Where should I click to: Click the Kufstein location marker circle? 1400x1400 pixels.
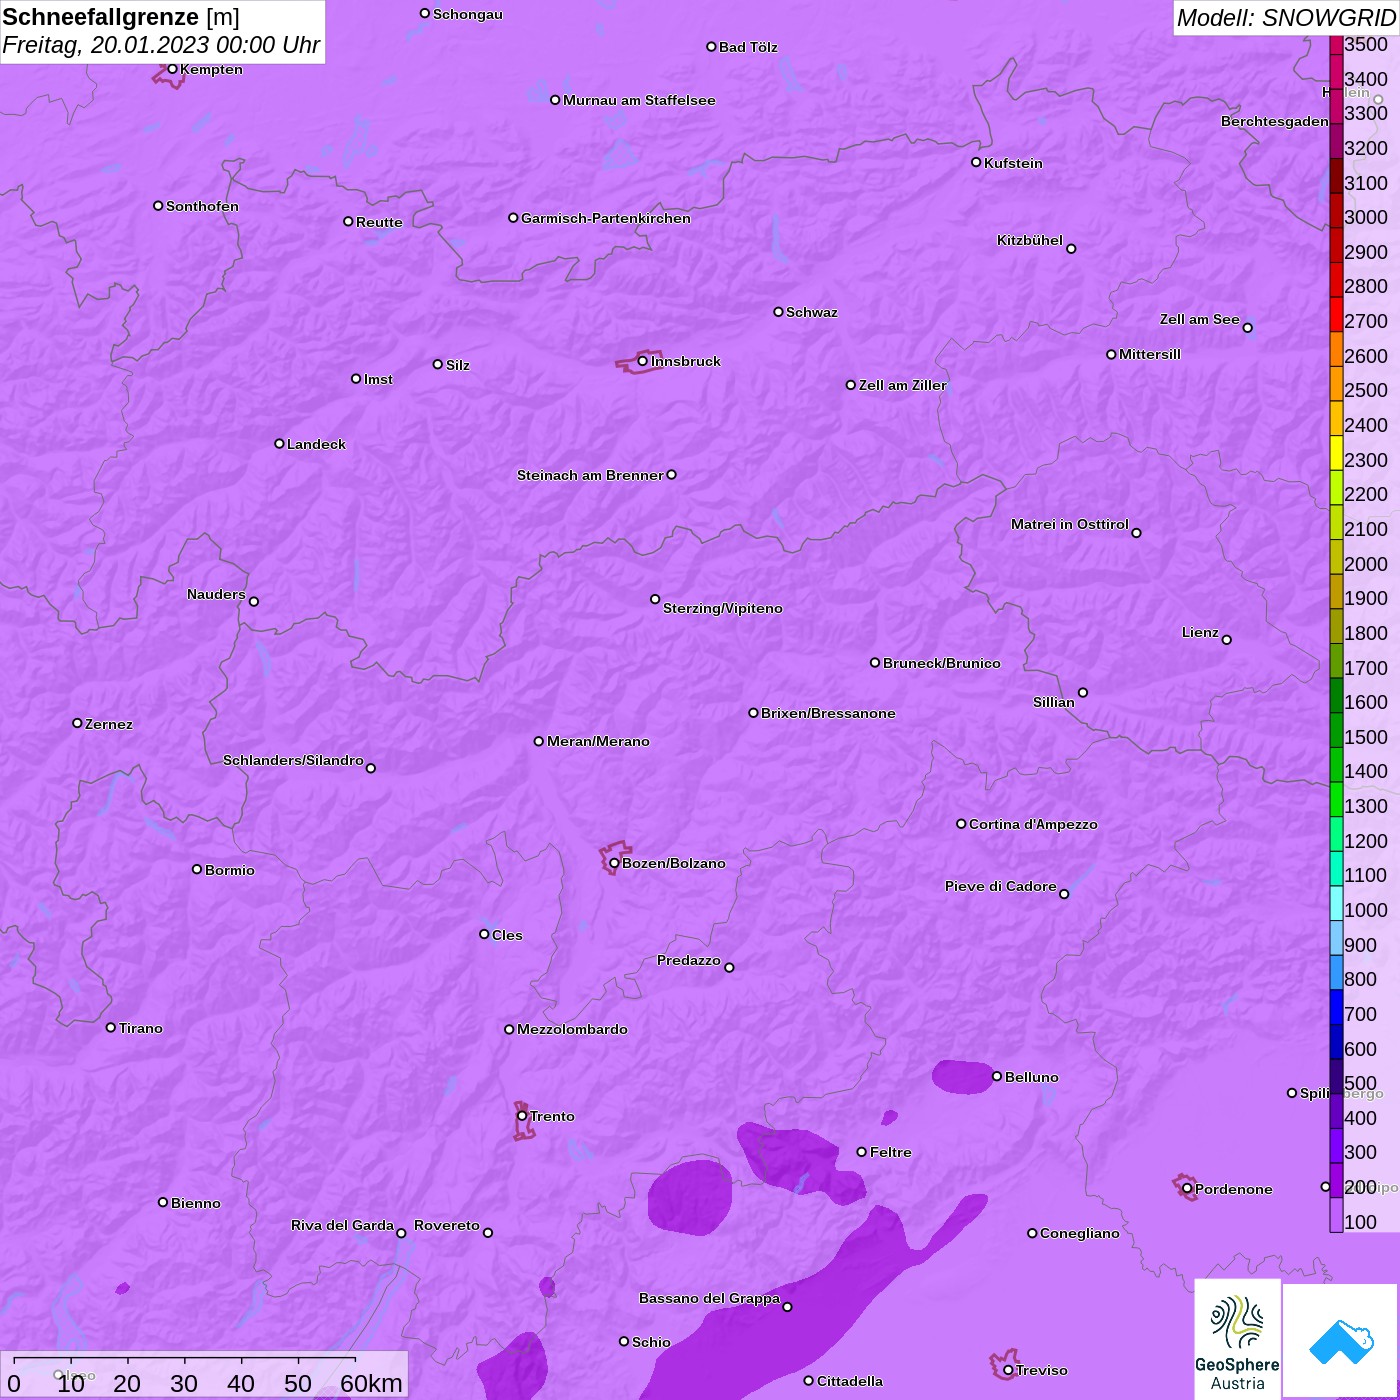click(976, 162)
